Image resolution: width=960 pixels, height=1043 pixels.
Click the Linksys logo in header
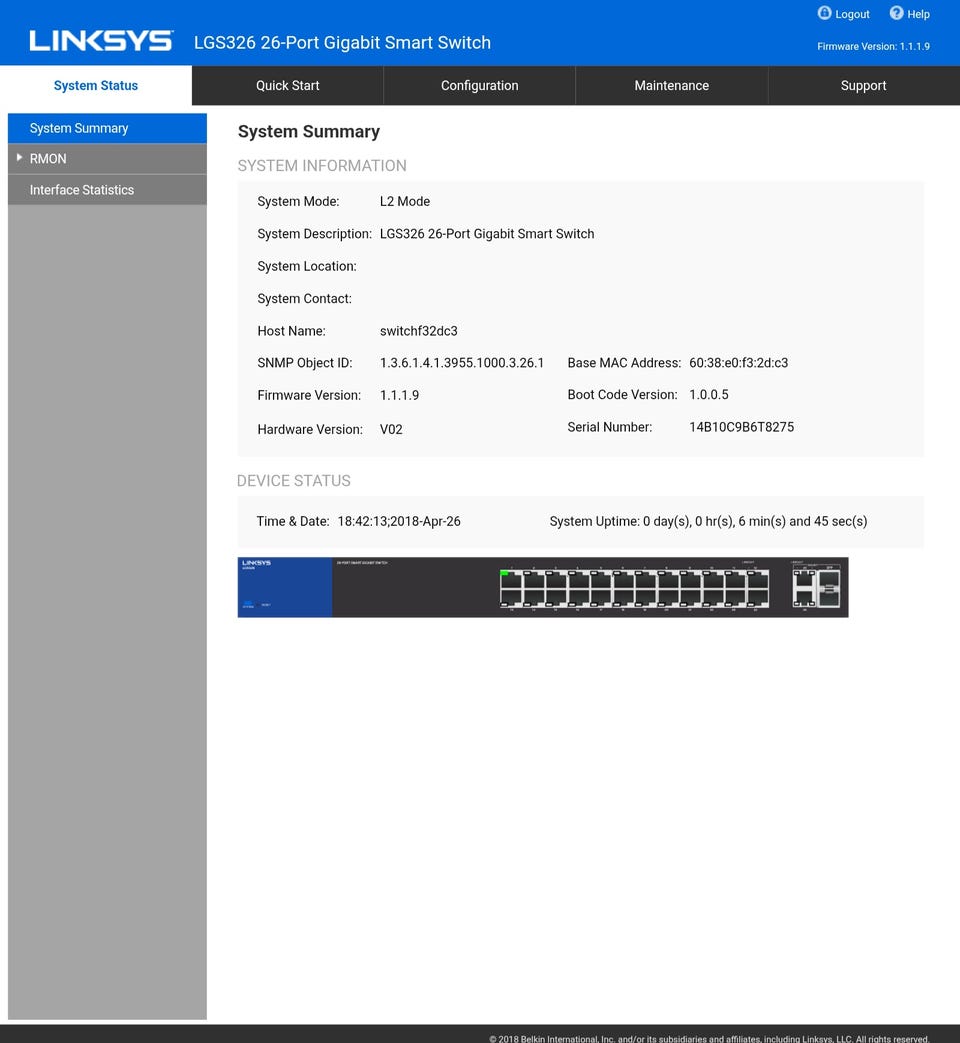click(x=101, y=41)
